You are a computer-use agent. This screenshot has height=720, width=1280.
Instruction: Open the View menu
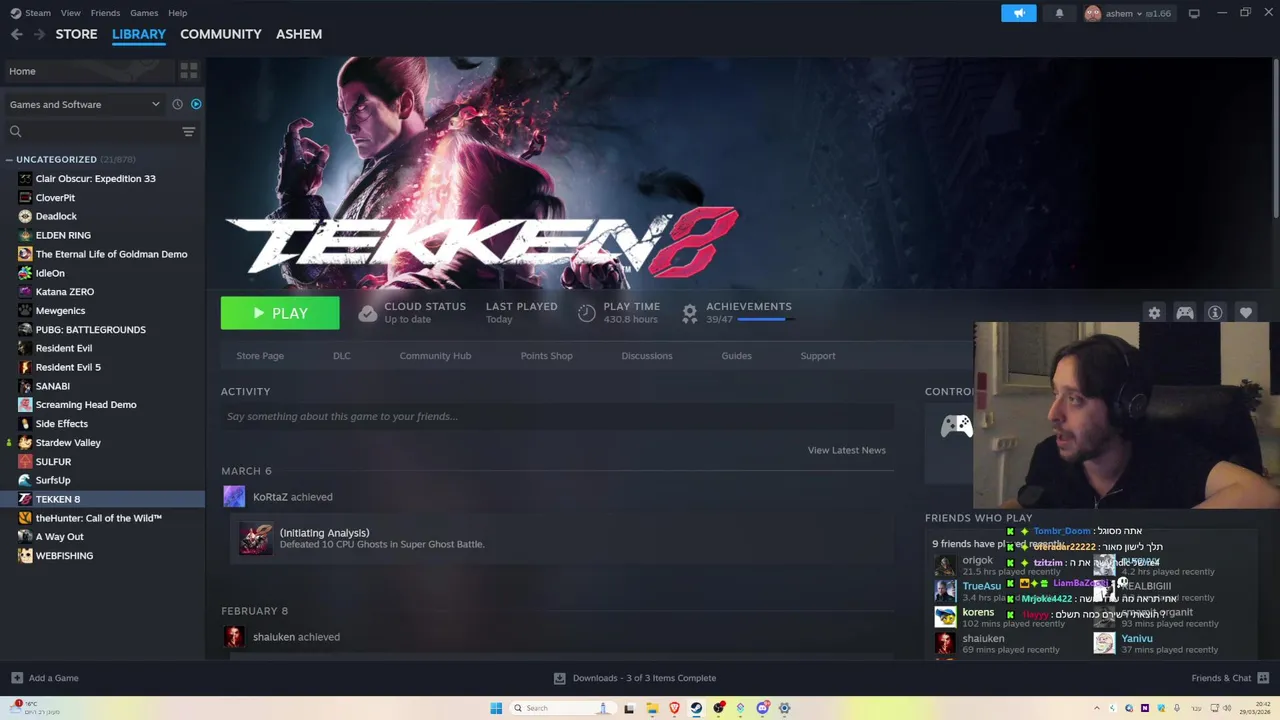point(70,13)
